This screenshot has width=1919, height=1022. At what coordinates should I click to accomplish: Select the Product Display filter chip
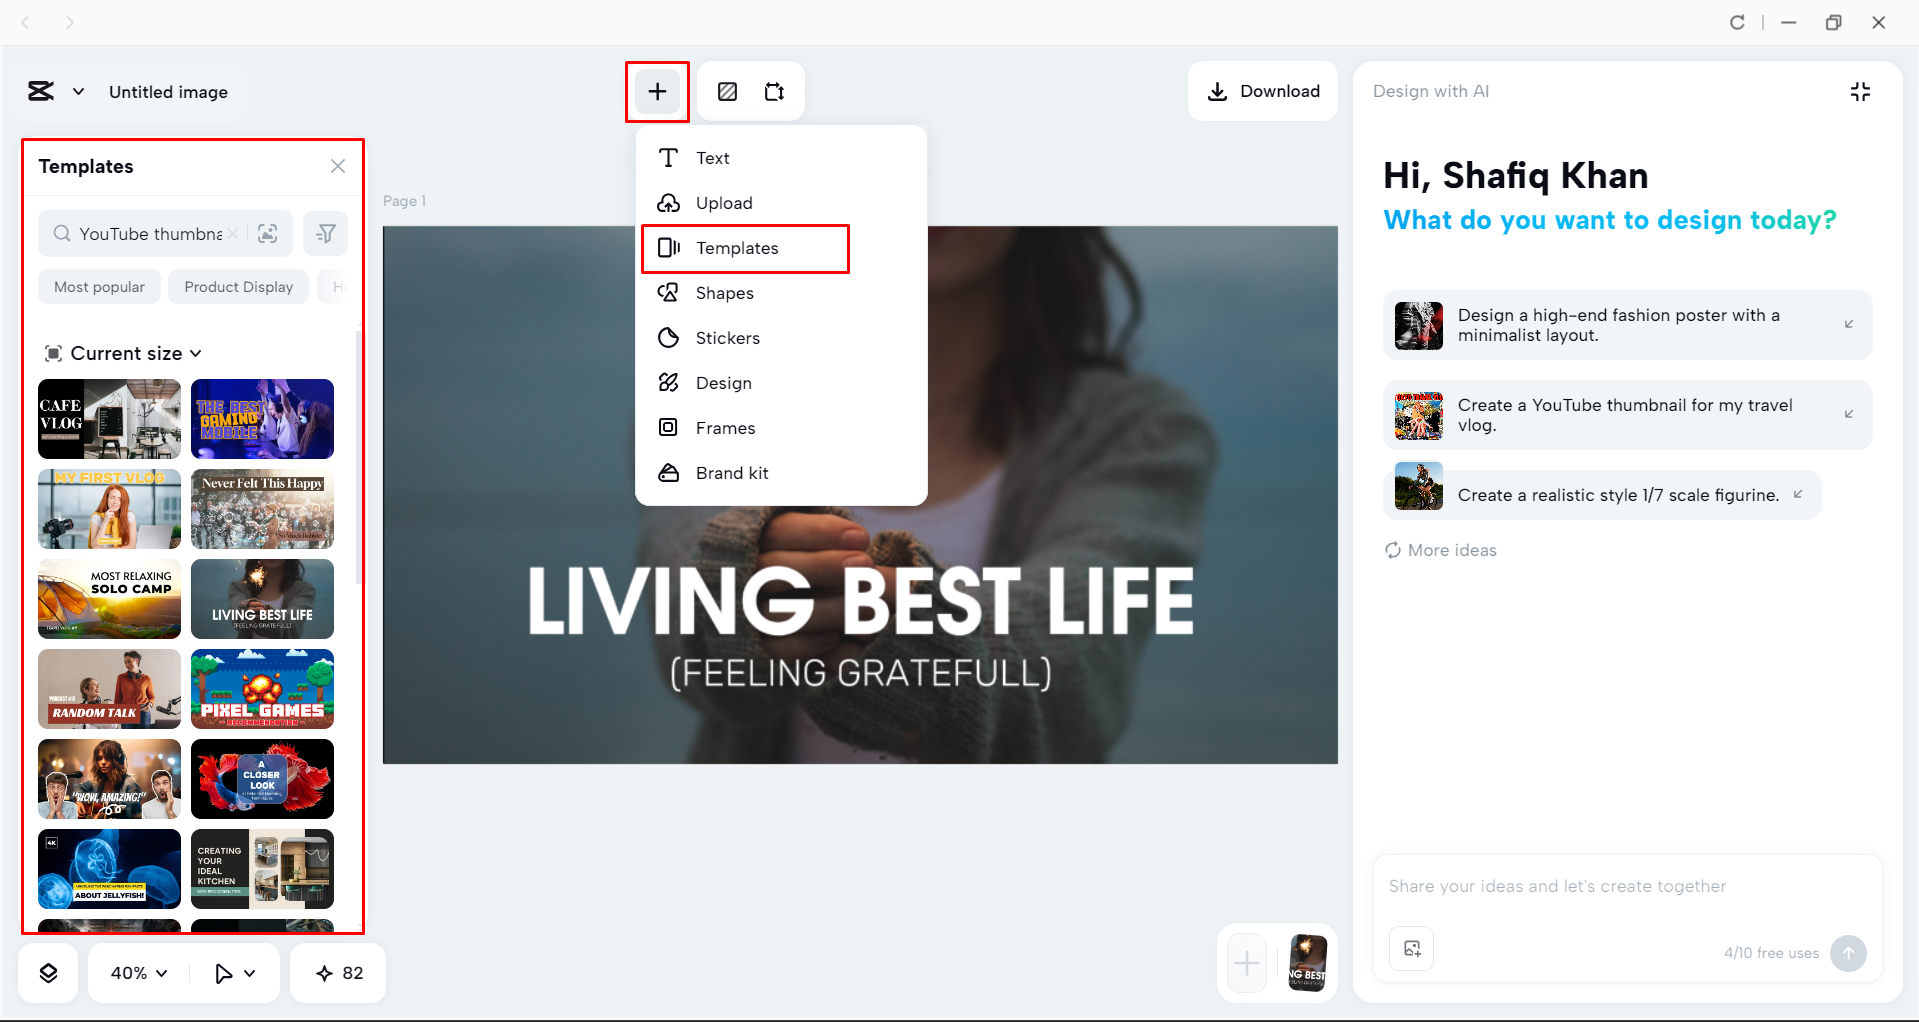click(x=237, y=287)
